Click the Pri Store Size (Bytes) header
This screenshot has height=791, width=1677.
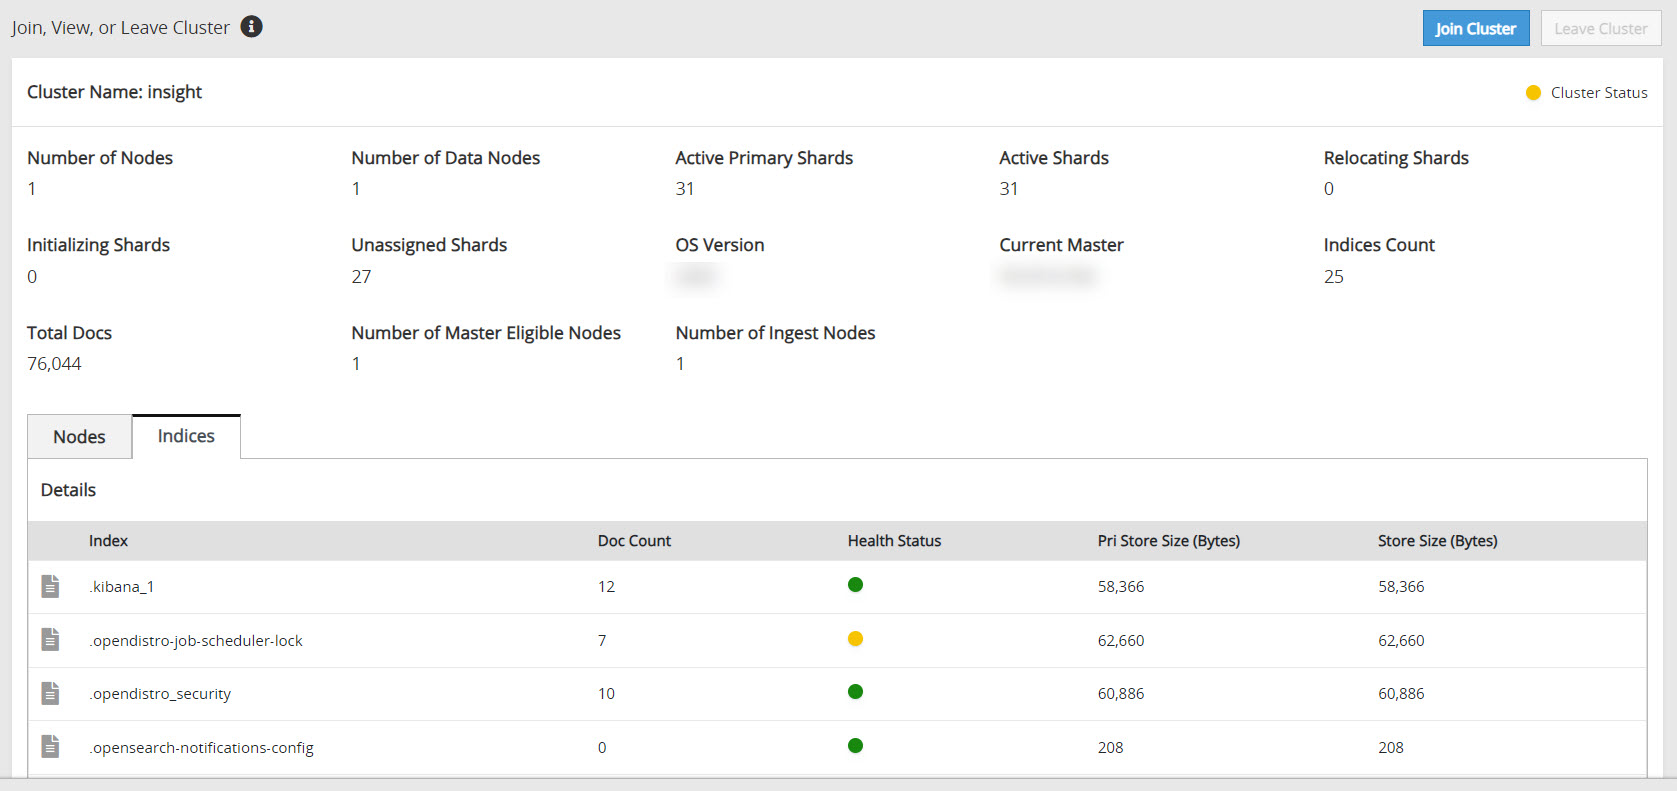1168,541
